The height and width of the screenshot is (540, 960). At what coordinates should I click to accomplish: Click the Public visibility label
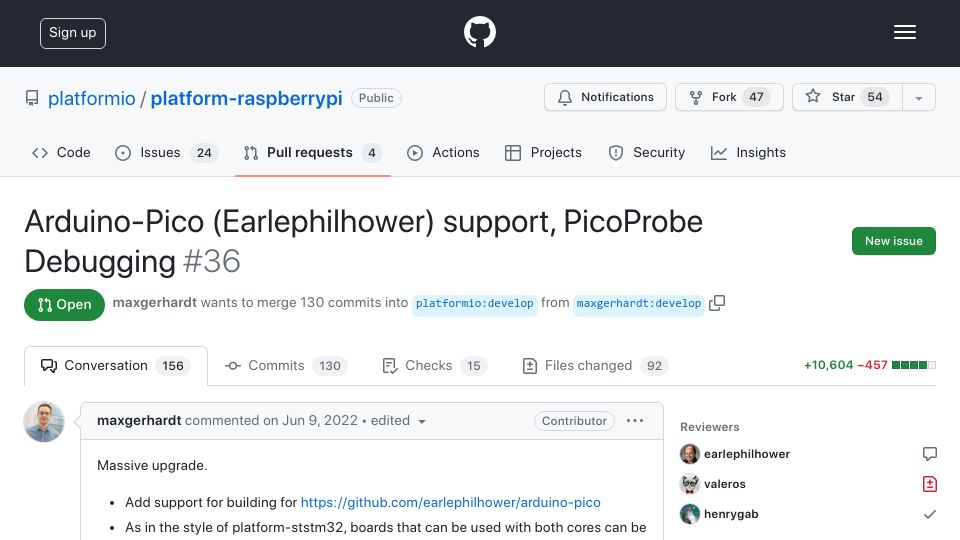376,98
